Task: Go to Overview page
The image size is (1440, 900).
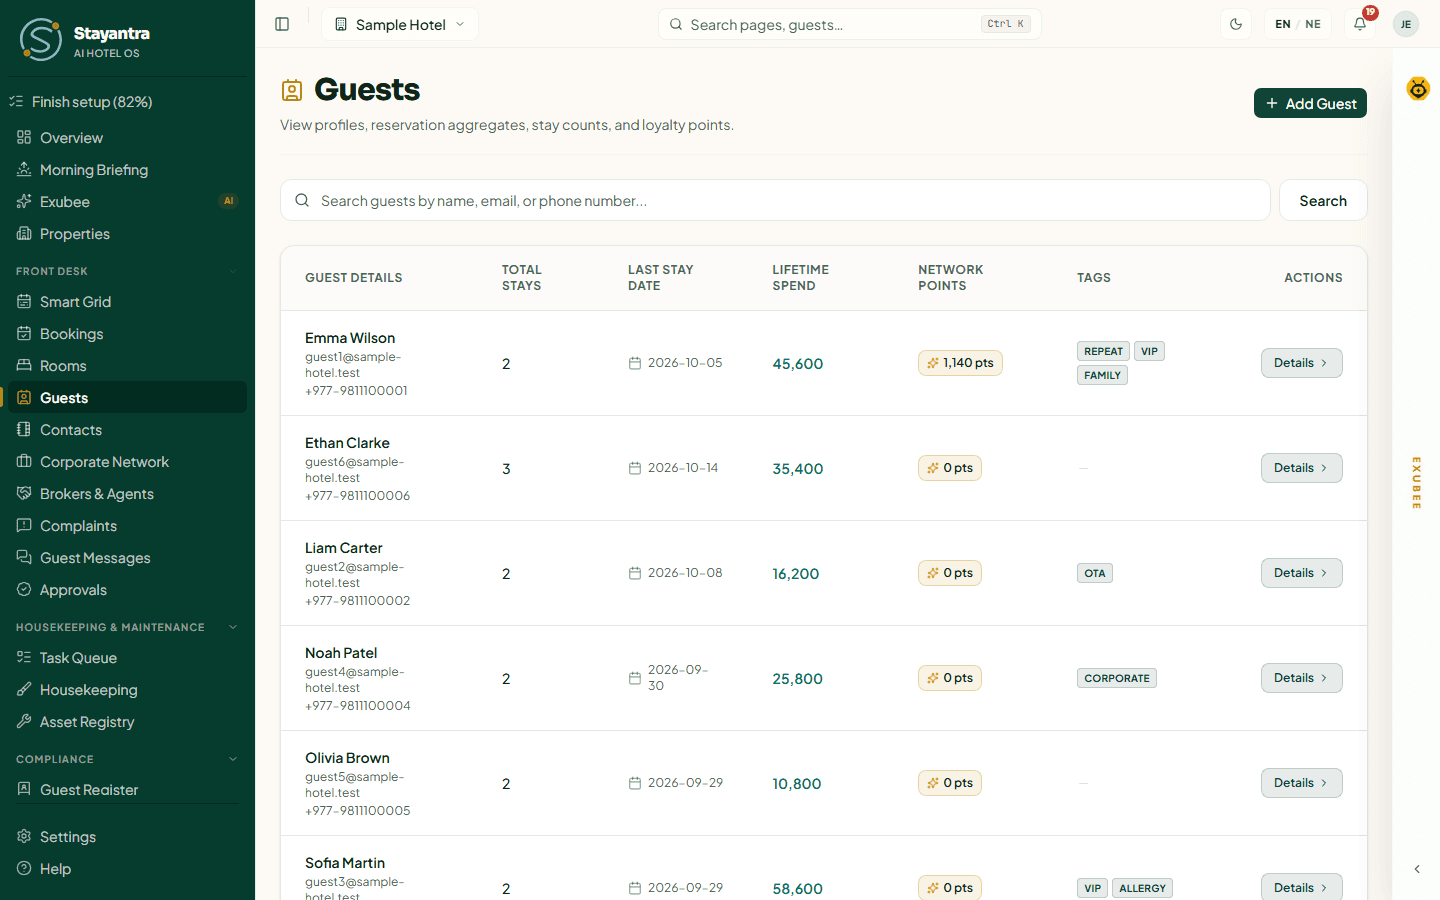Action: pyautogui.click(x=127, y=138)
